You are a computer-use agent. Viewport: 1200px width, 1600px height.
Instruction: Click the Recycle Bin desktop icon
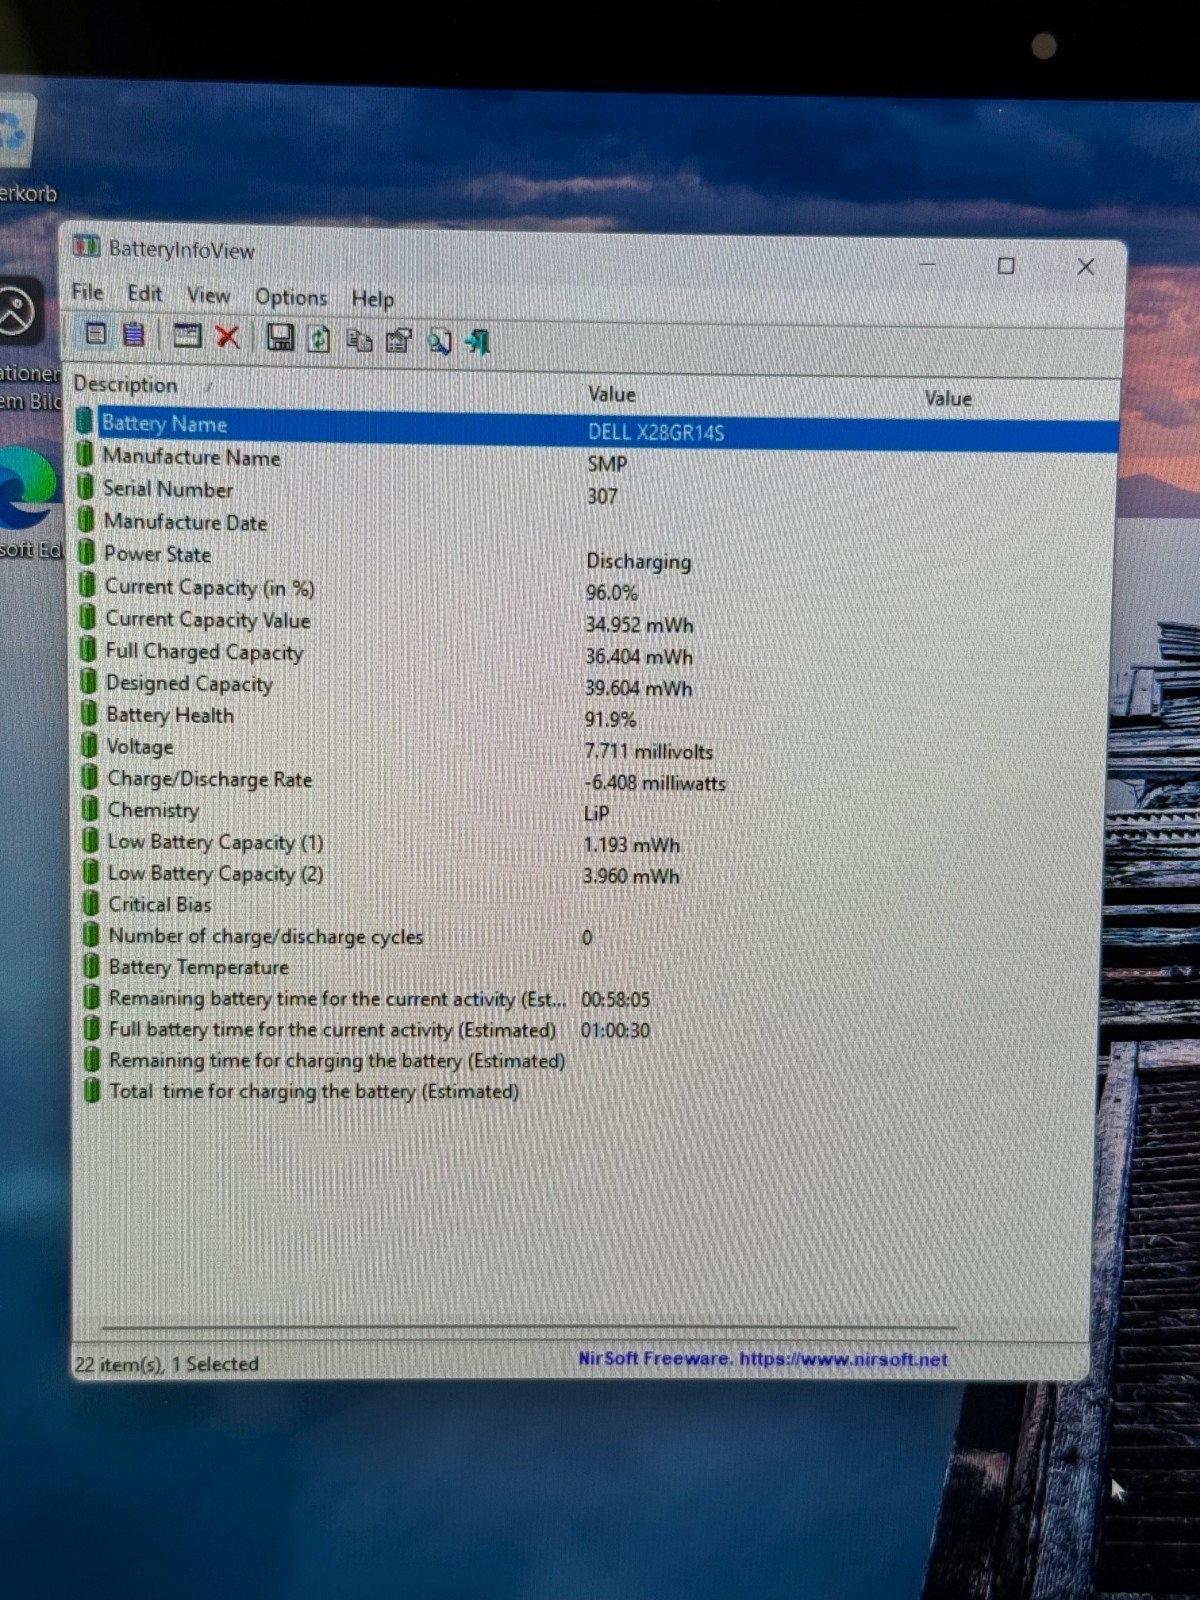[x=16, y=131]
